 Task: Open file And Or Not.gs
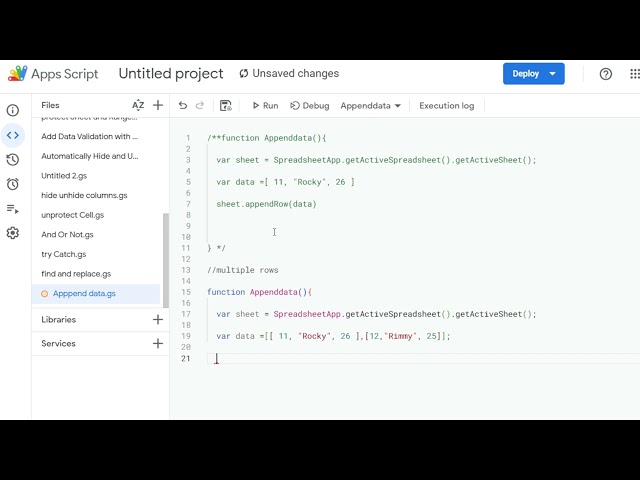coord(67,234)
